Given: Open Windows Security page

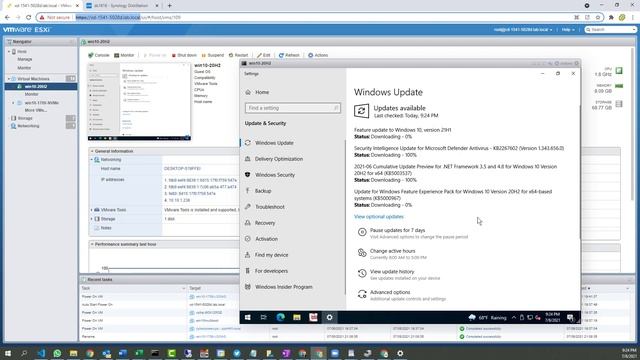Looking at the screenshot, I should coord(275,175).
